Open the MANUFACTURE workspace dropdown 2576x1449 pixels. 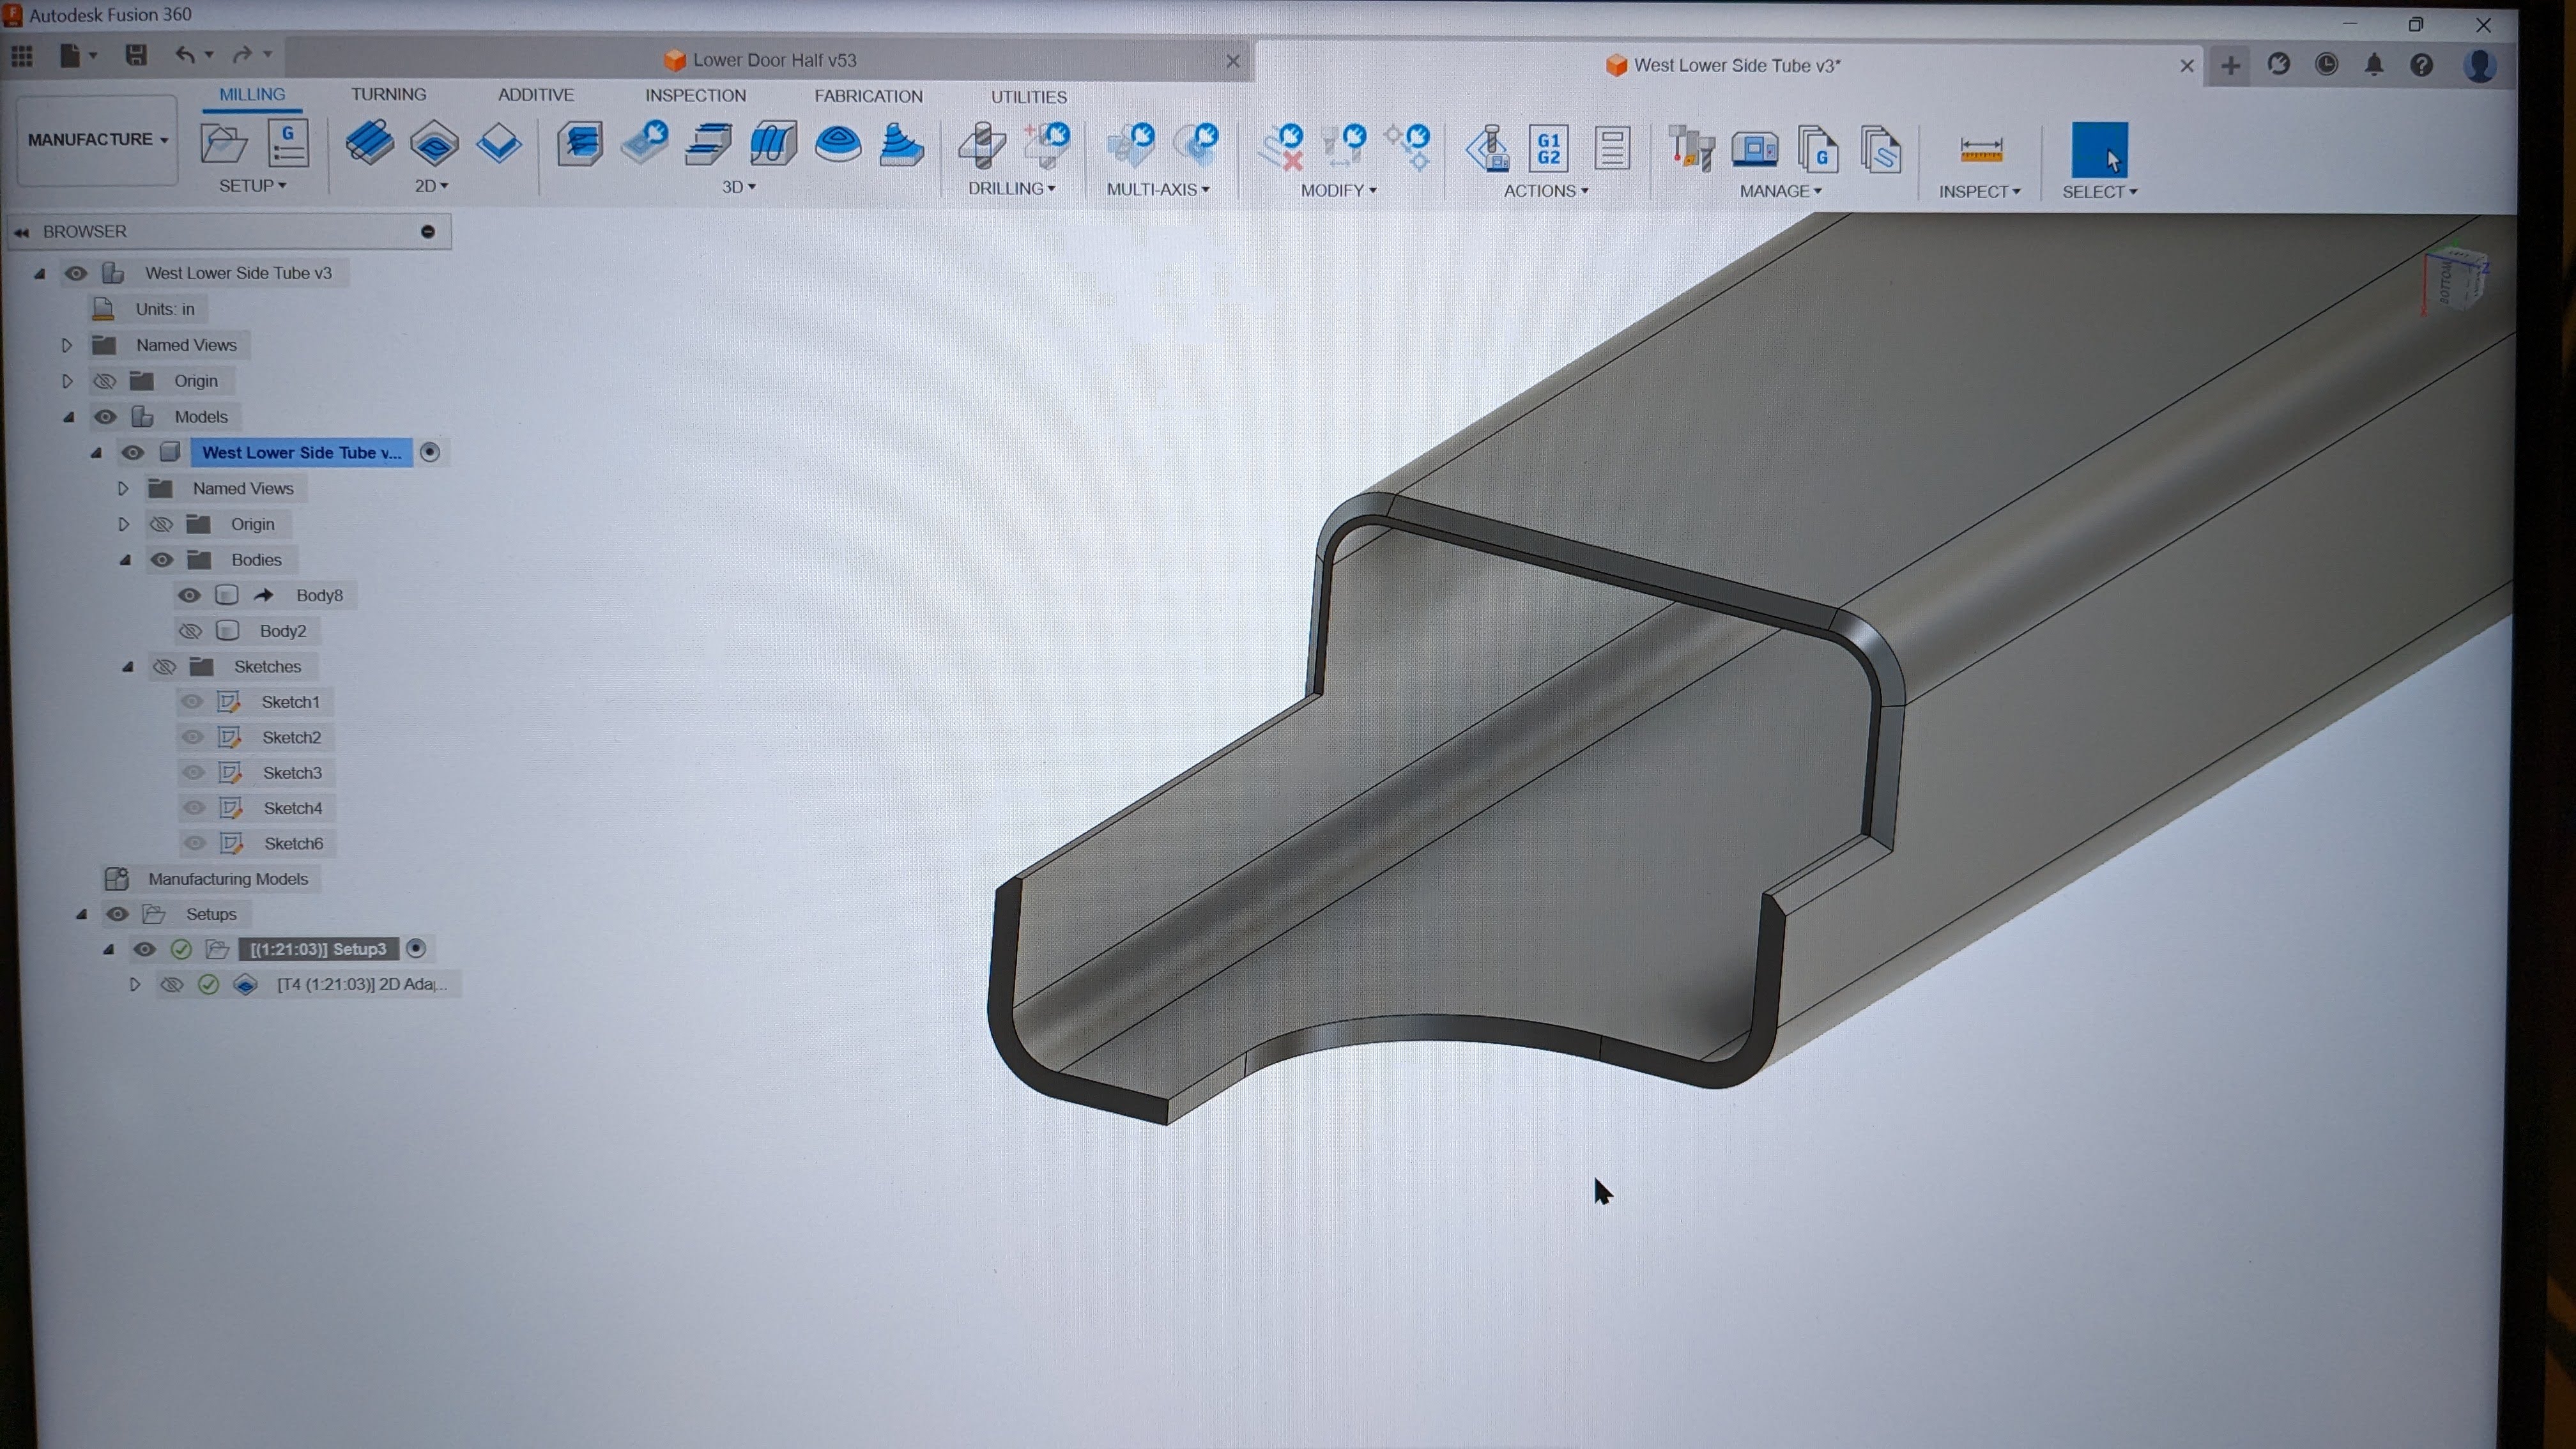[x=97, y=140]
